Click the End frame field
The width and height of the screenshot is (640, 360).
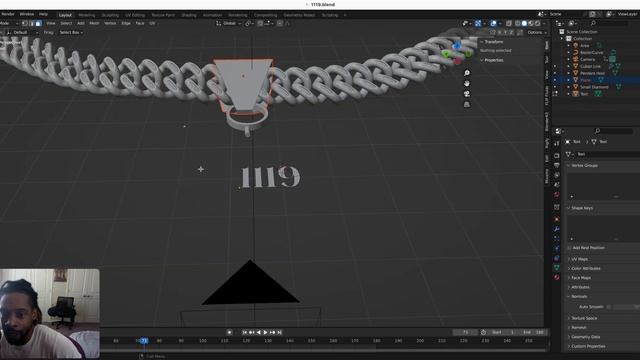tap(533, 332)
